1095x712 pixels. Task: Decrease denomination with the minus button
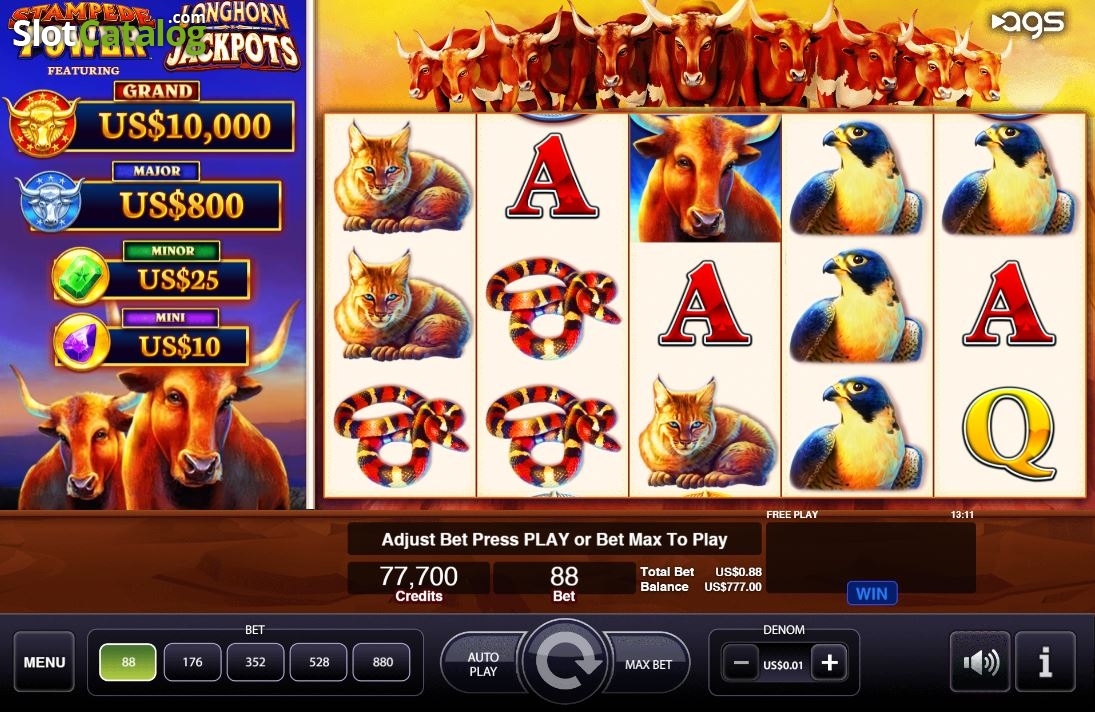pos(741,663)
